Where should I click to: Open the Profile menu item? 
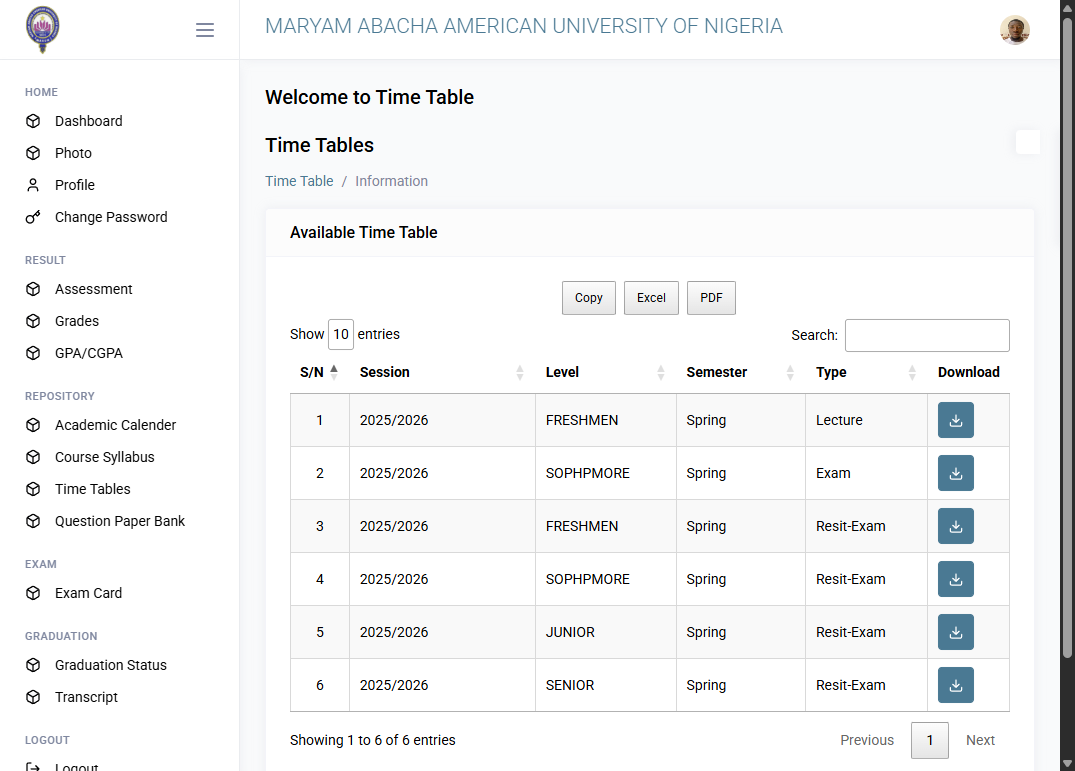point(75,185)
